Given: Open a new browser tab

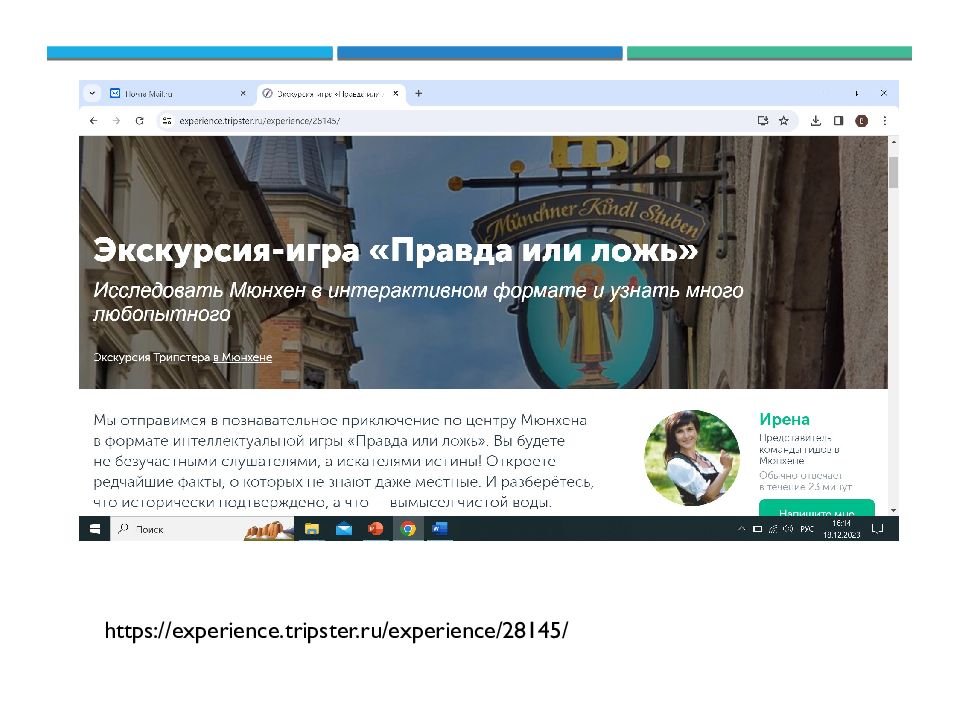Looking at the screenshot, I should (418, 93).
